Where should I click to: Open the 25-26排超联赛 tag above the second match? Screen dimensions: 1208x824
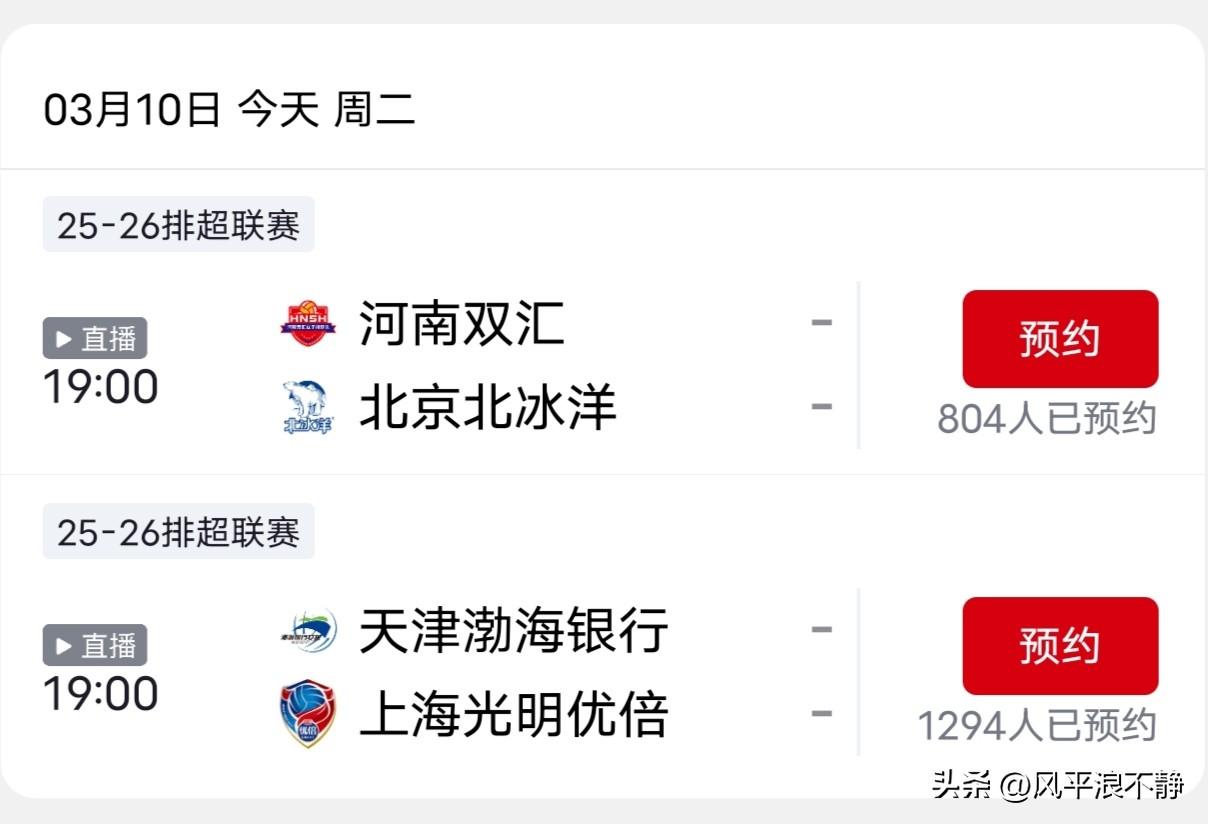click(x=177, y=531)
